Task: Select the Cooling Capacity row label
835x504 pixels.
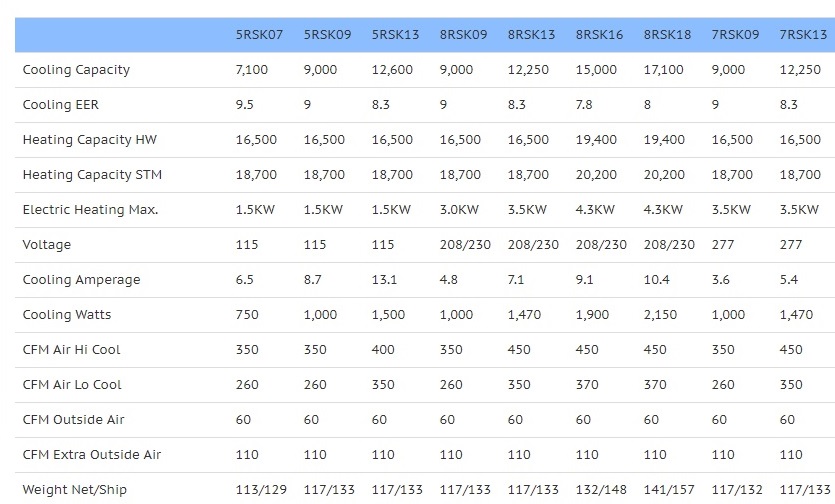Action: (76, 70)
